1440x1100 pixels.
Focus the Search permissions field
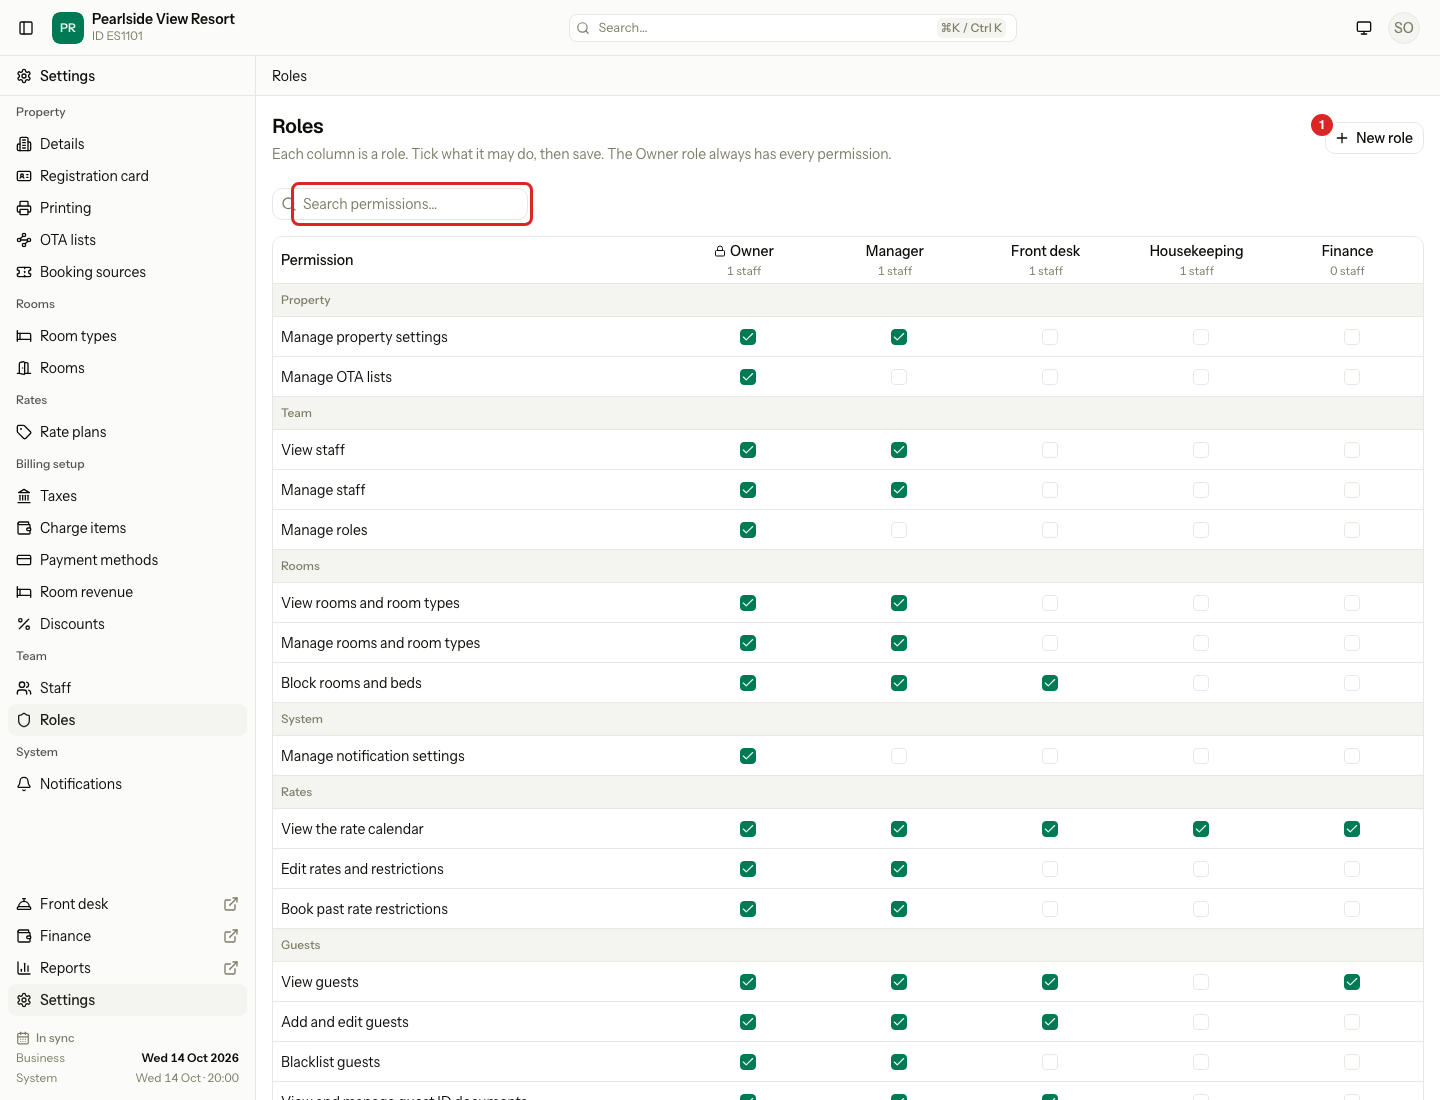coord(400,204)
